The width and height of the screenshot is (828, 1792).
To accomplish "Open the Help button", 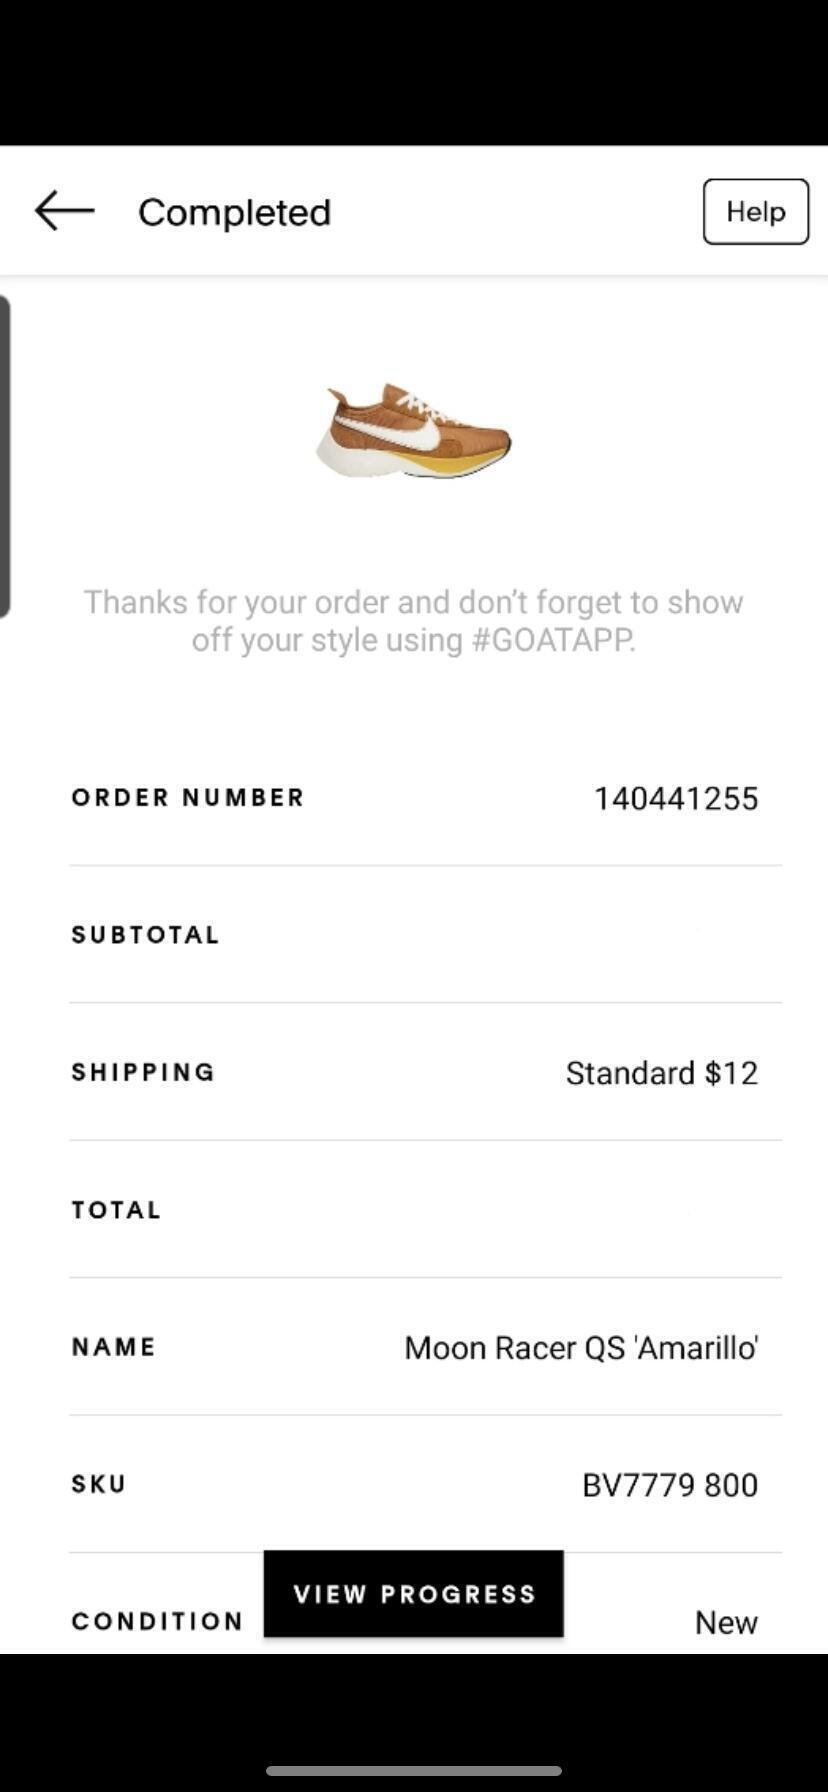I will (x=755, y=212).
